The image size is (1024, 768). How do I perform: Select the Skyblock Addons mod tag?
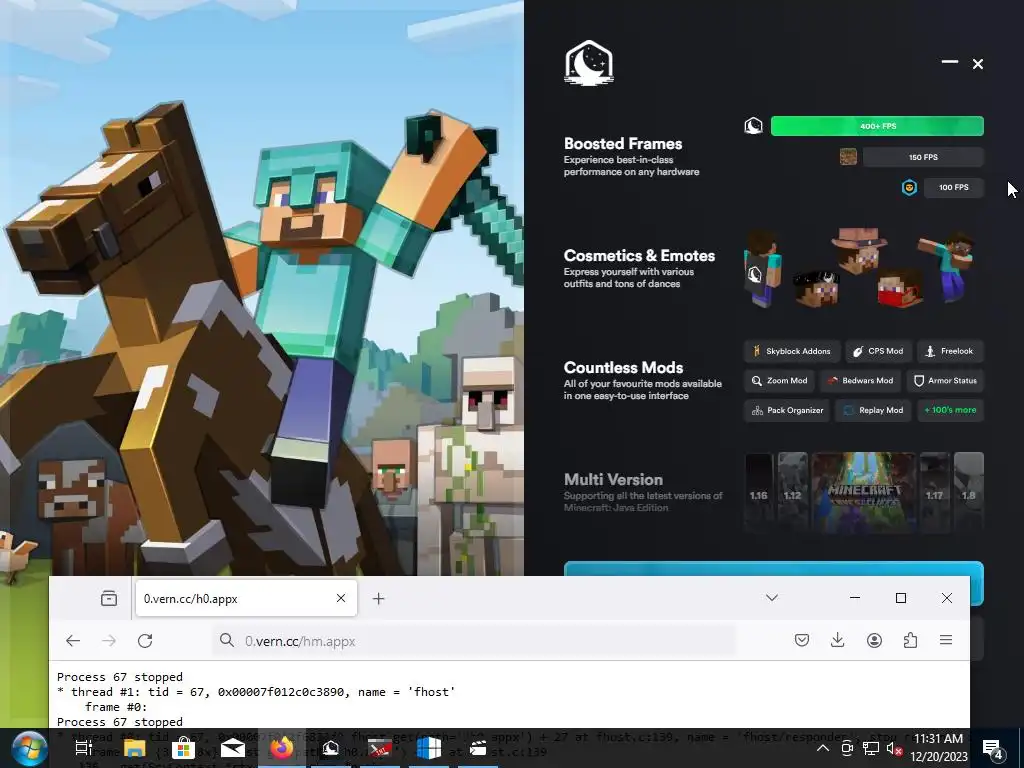click(792, 351)
